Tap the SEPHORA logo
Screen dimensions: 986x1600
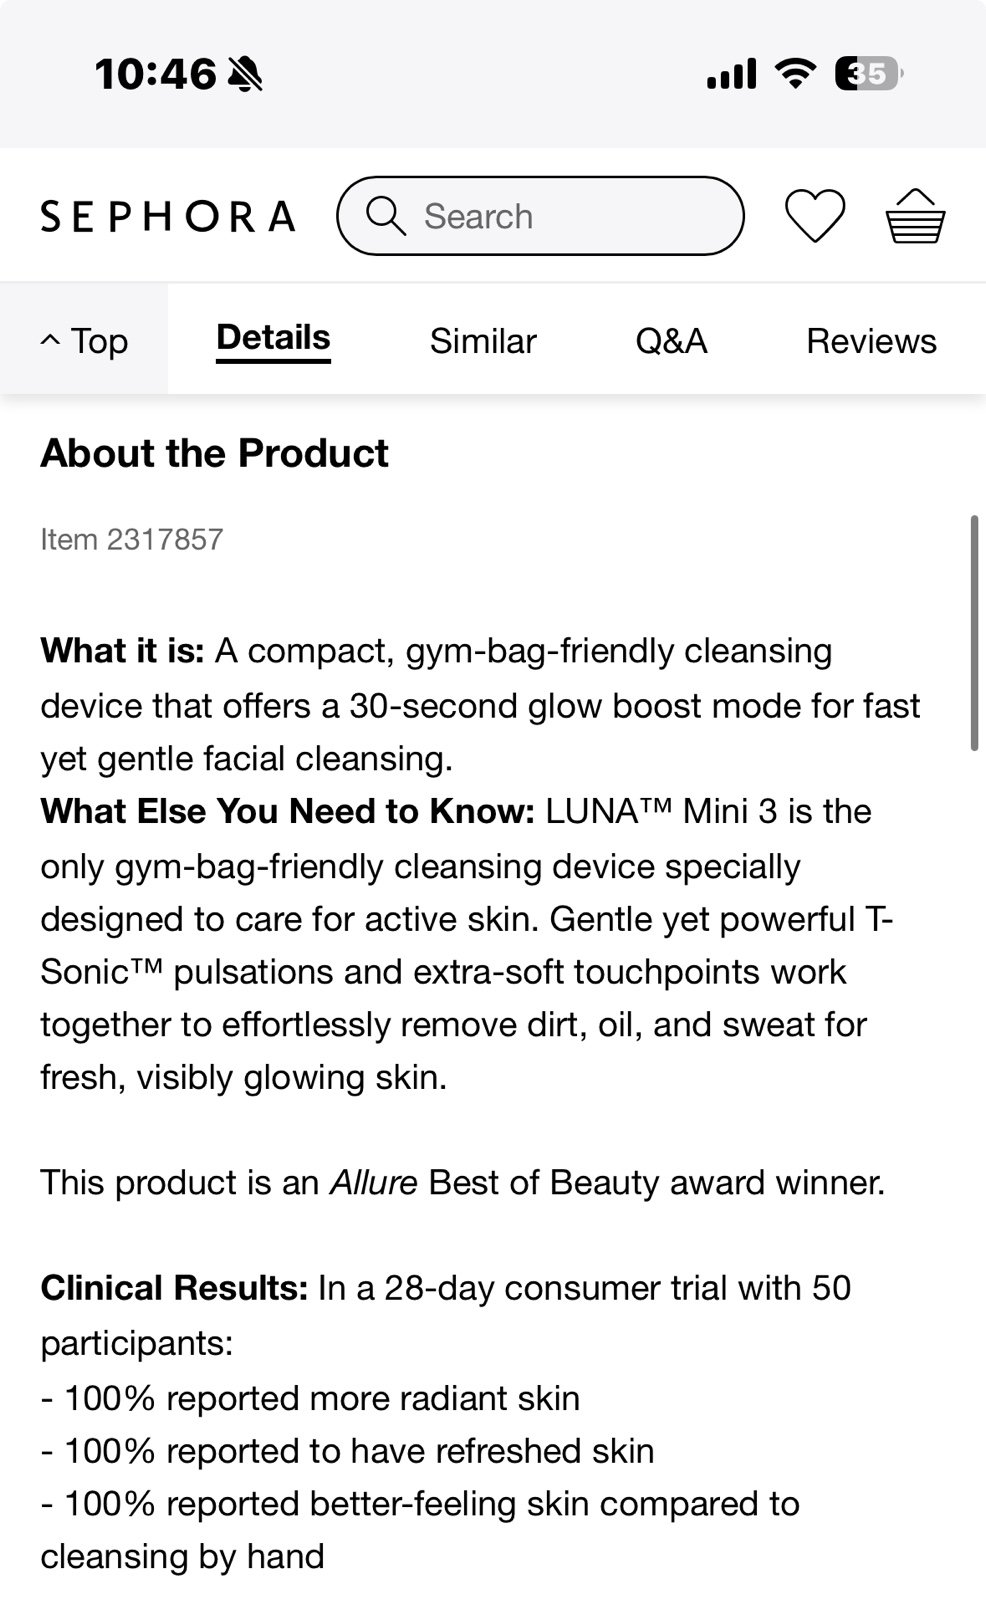[168, 216]
